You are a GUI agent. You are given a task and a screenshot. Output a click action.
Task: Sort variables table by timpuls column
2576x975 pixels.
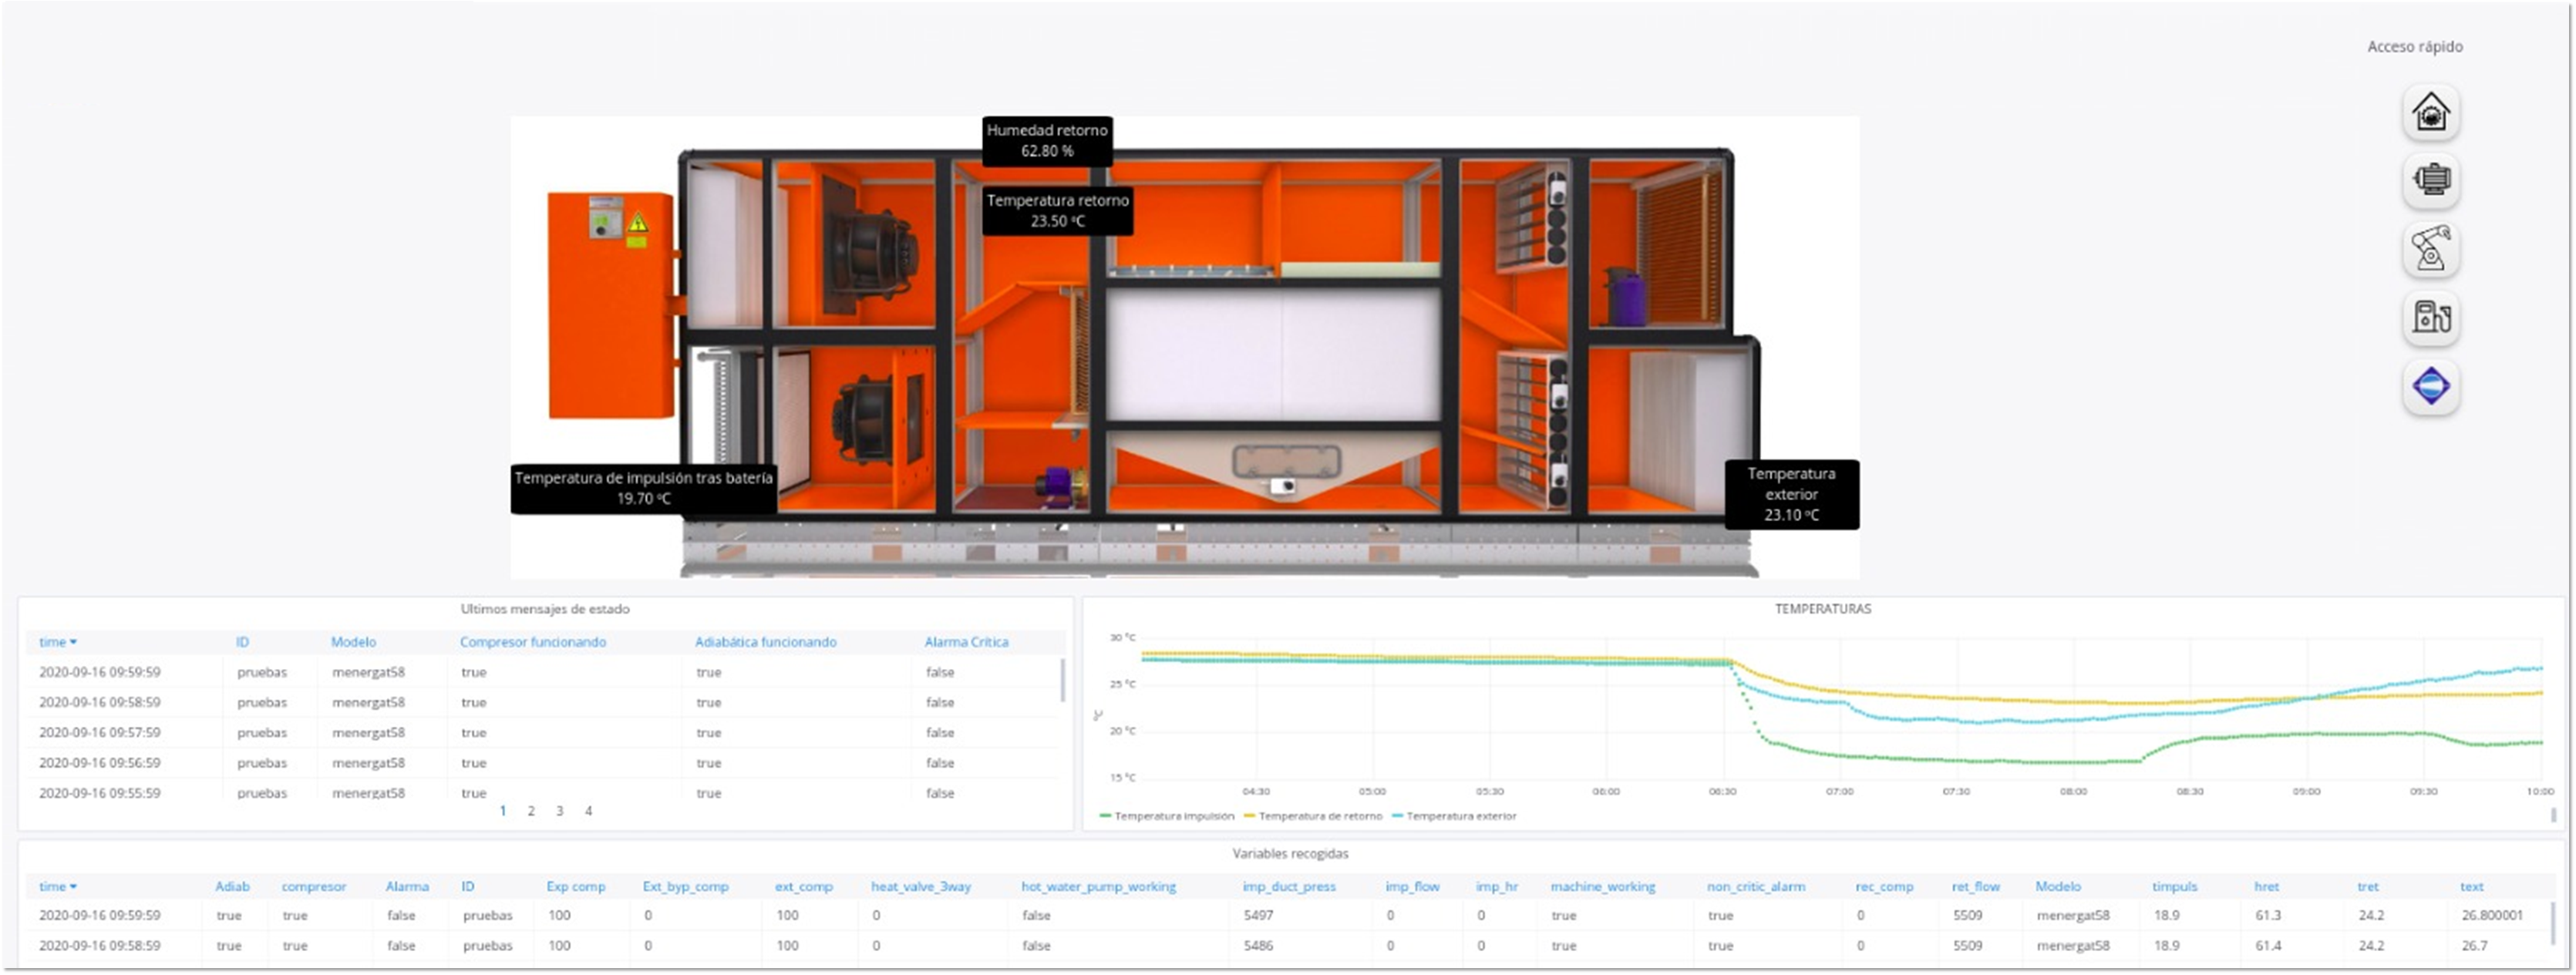pos(2174,887)
